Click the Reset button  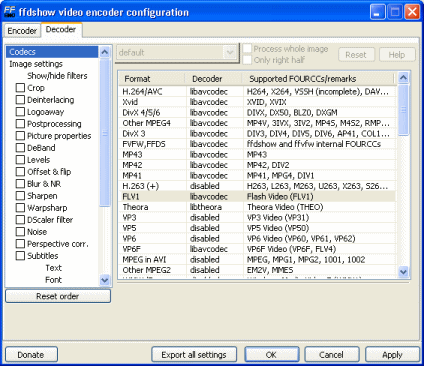tap(356, 55)
